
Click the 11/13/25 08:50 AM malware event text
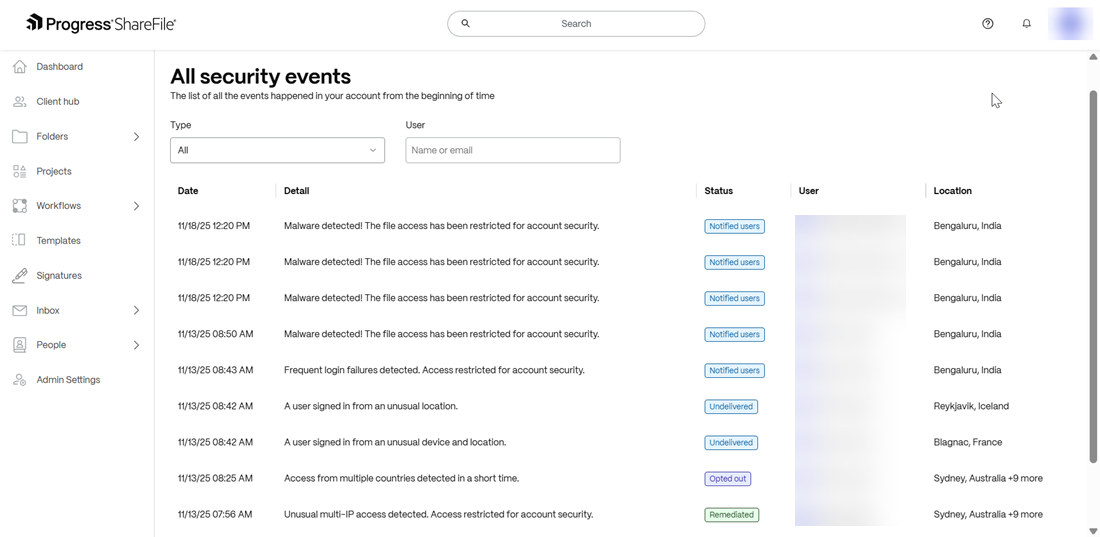coord(441,334)
